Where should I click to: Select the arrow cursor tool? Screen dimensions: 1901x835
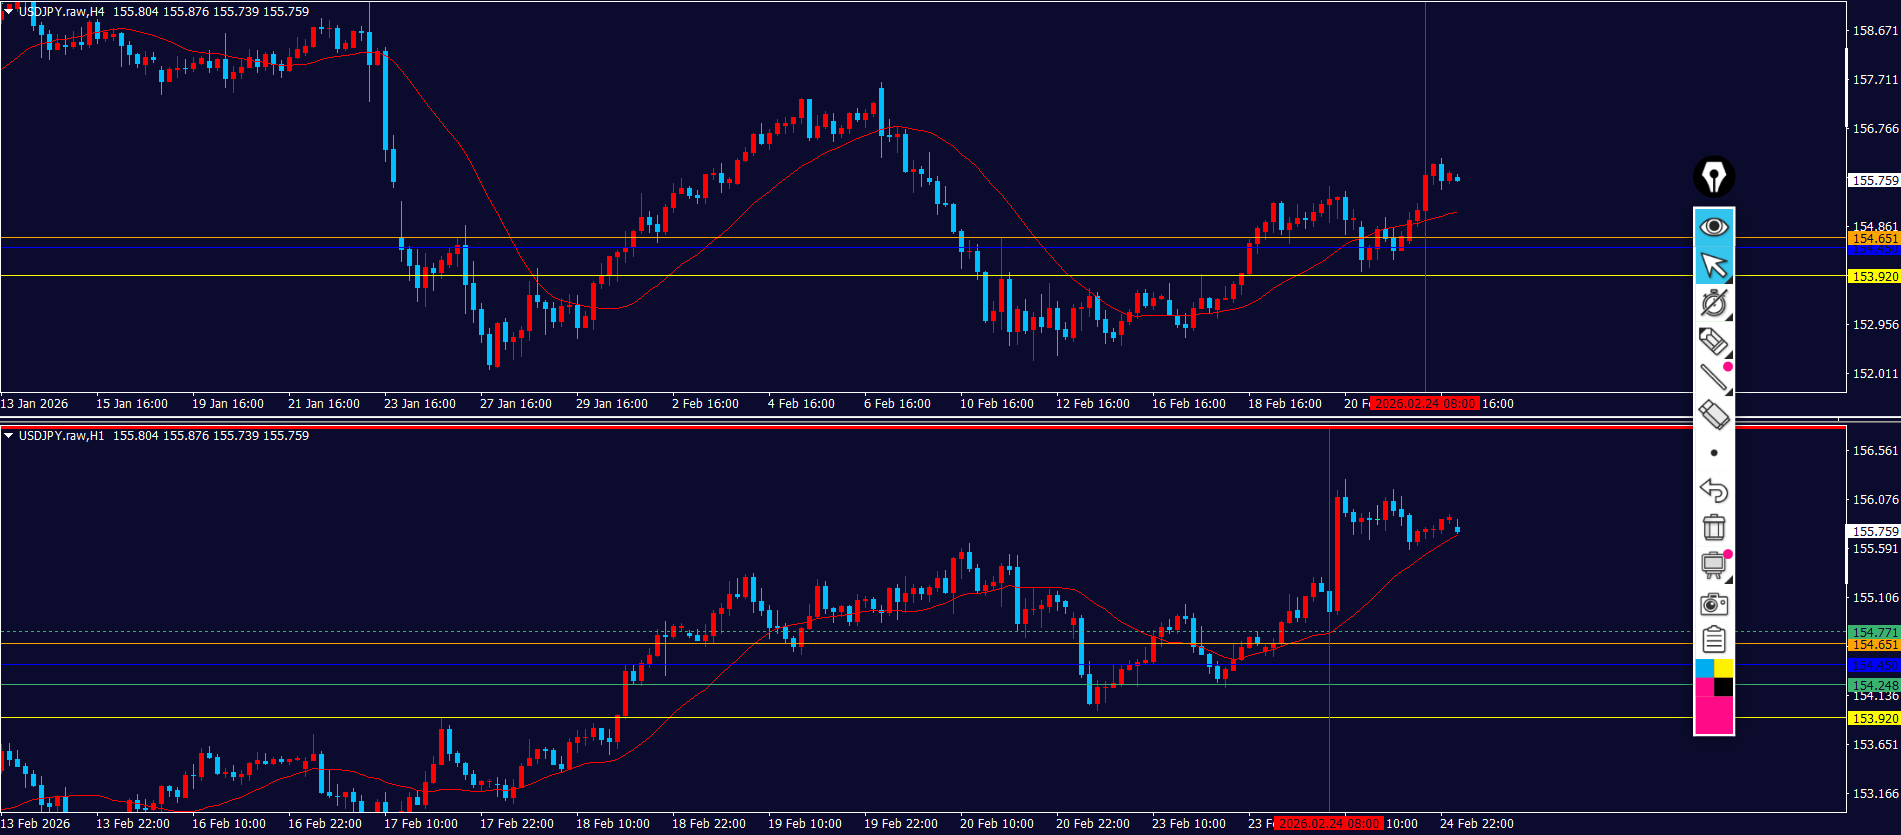click(1713, 265)
